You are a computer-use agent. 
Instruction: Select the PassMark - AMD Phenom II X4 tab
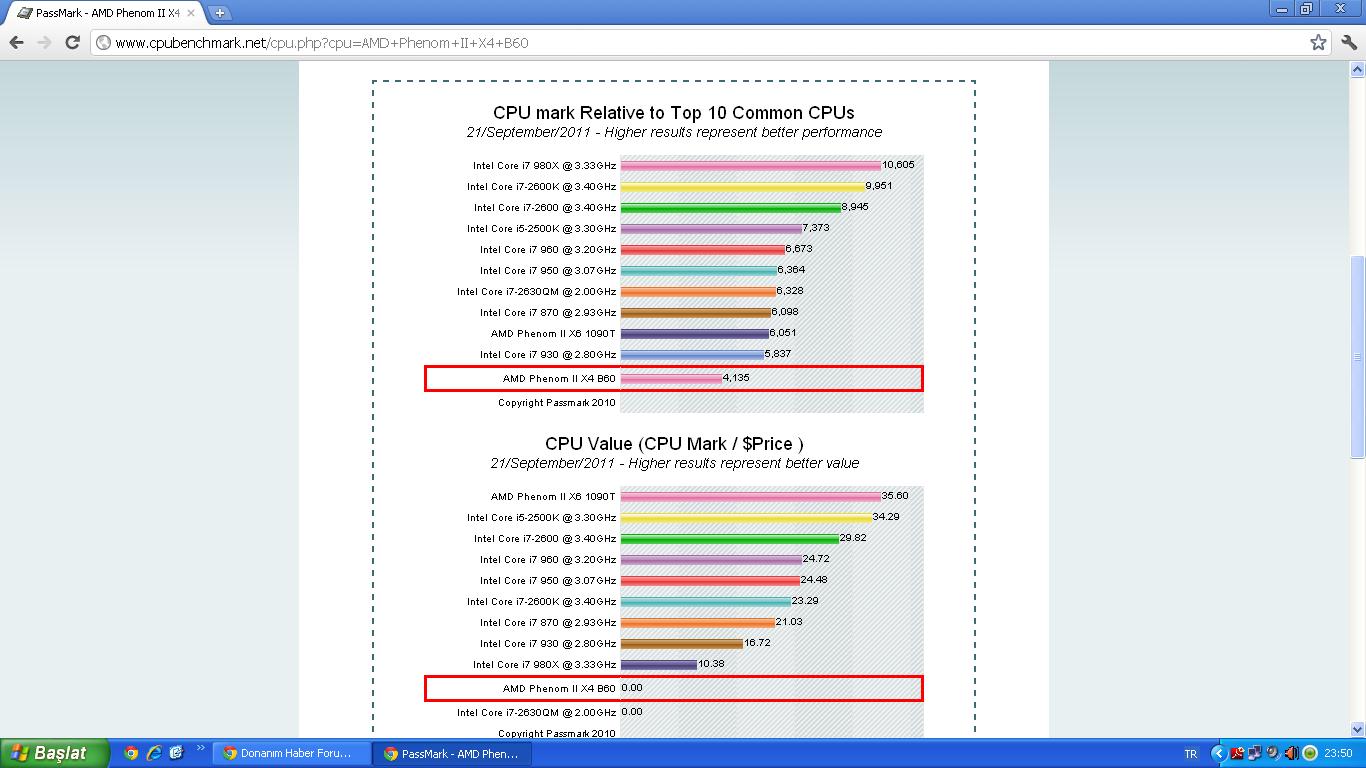coord(104,13)
